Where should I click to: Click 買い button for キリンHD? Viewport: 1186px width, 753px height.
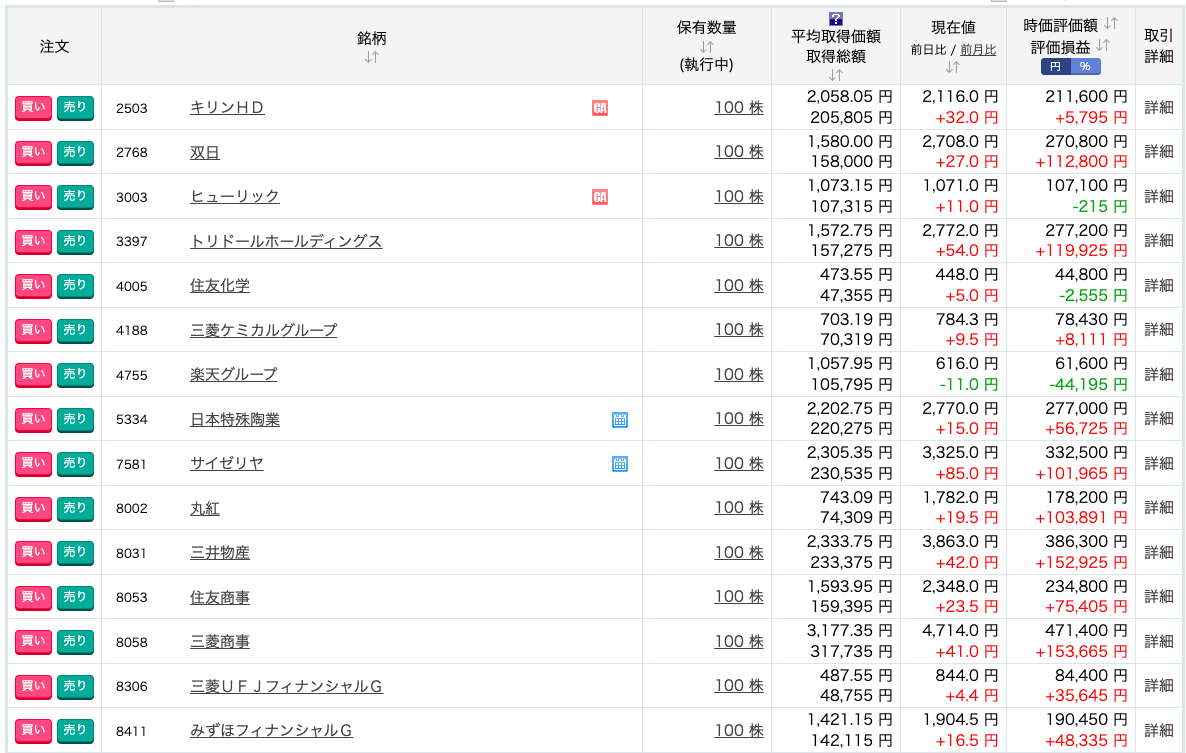33,108
